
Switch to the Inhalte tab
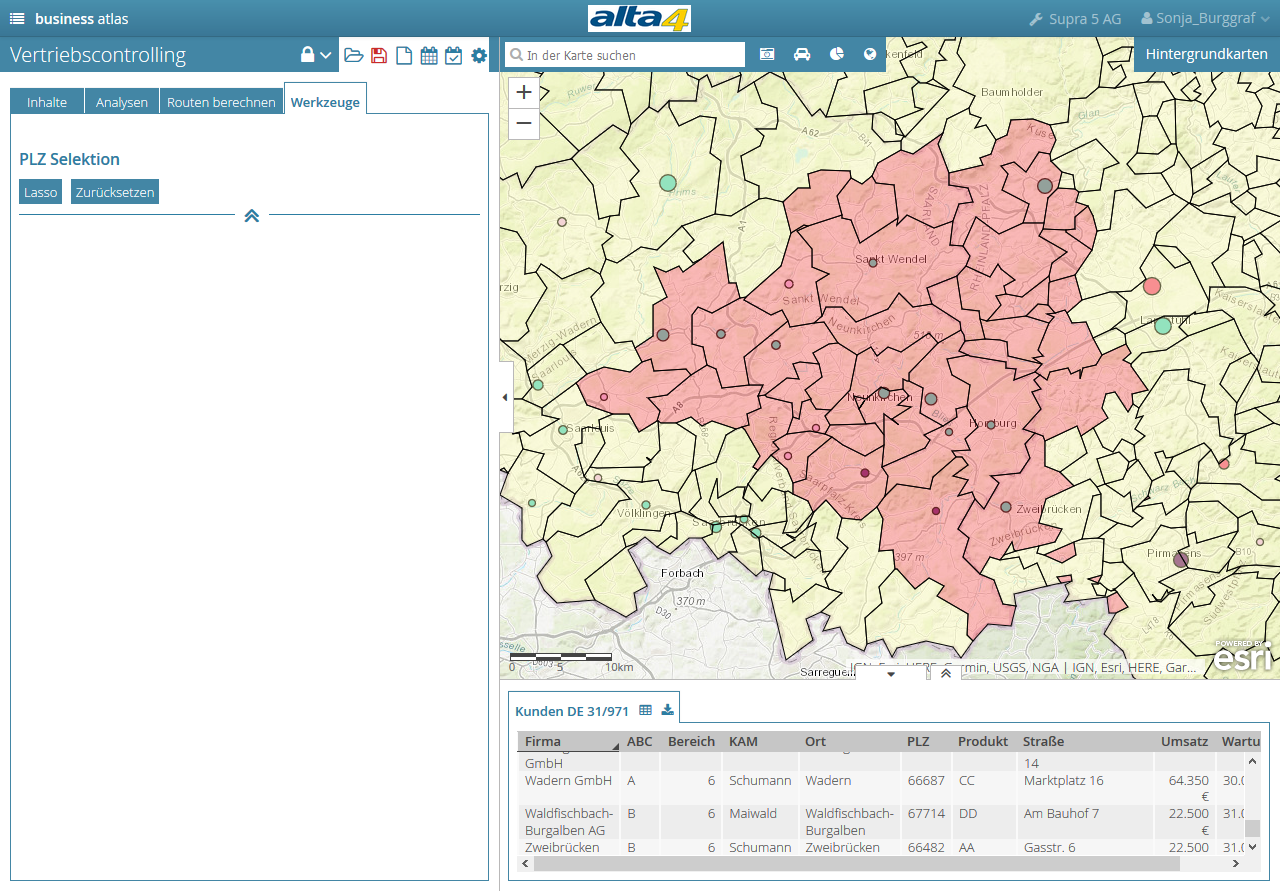[x=47, y=102]
